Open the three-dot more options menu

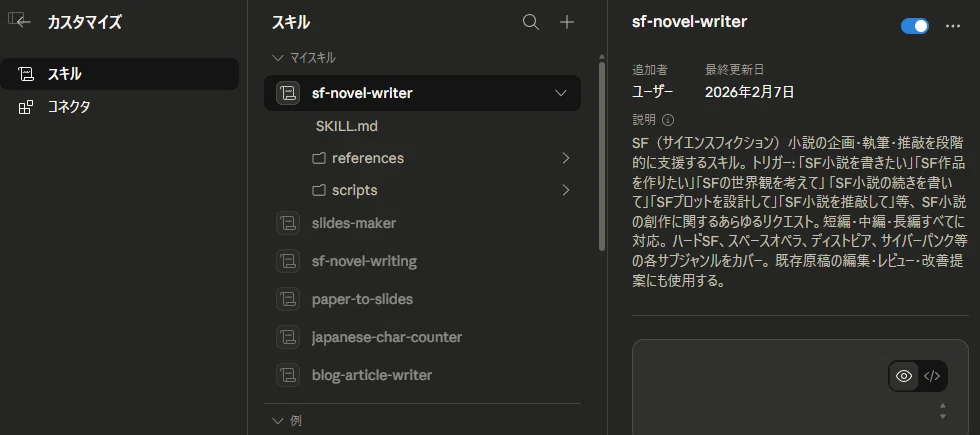(x=953, y=26)
